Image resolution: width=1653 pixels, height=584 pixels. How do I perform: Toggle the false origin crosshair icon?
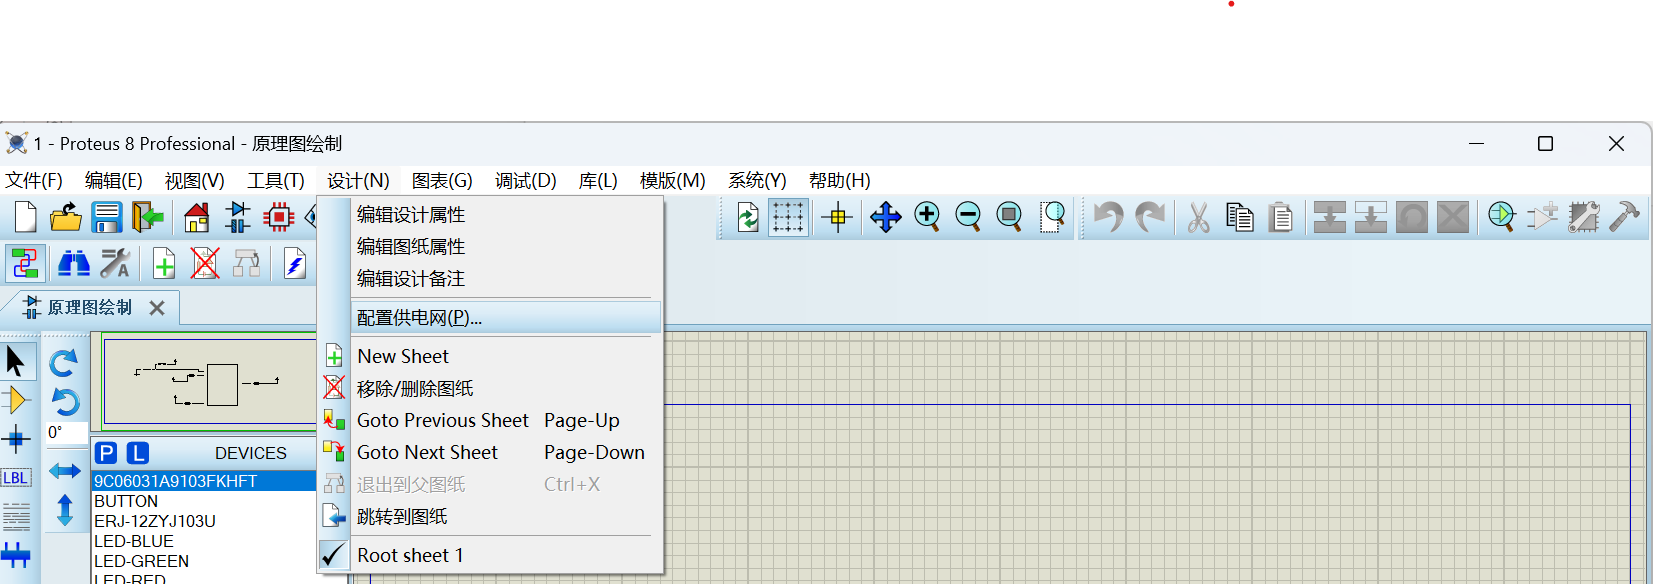tap(837, 216)
